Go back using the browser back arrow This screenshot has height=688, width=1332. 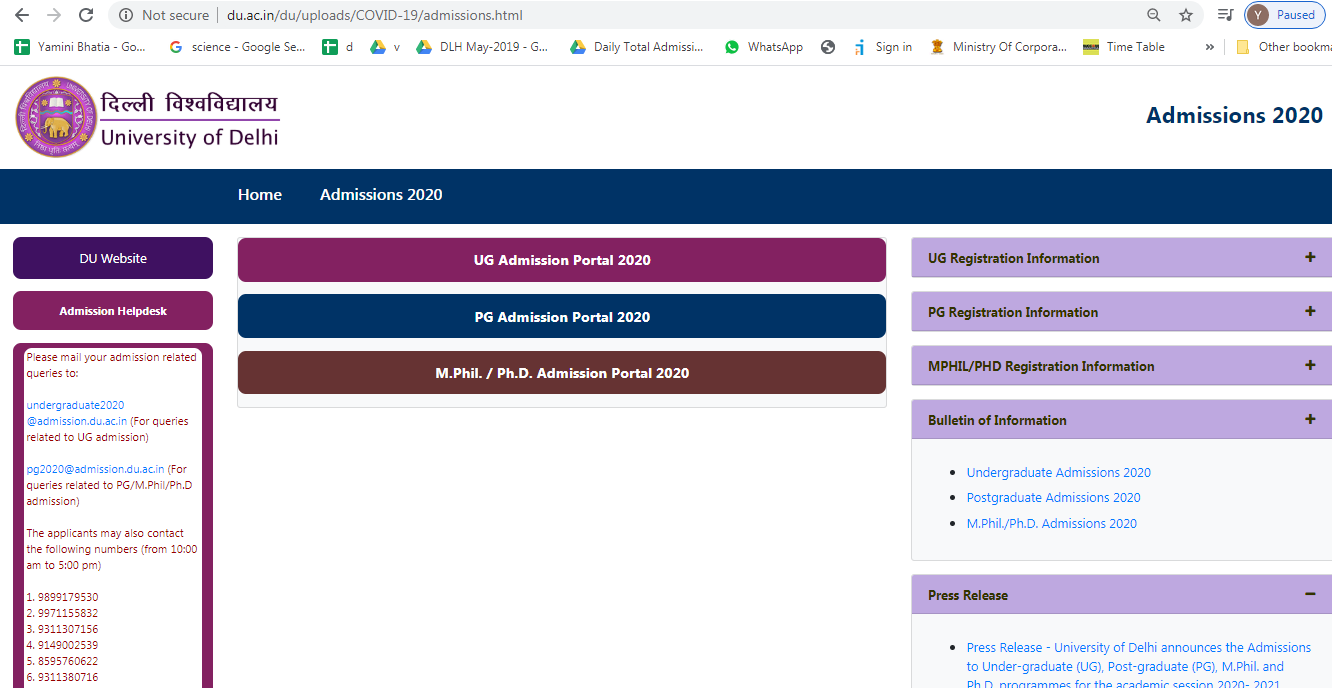click(22, 15)
